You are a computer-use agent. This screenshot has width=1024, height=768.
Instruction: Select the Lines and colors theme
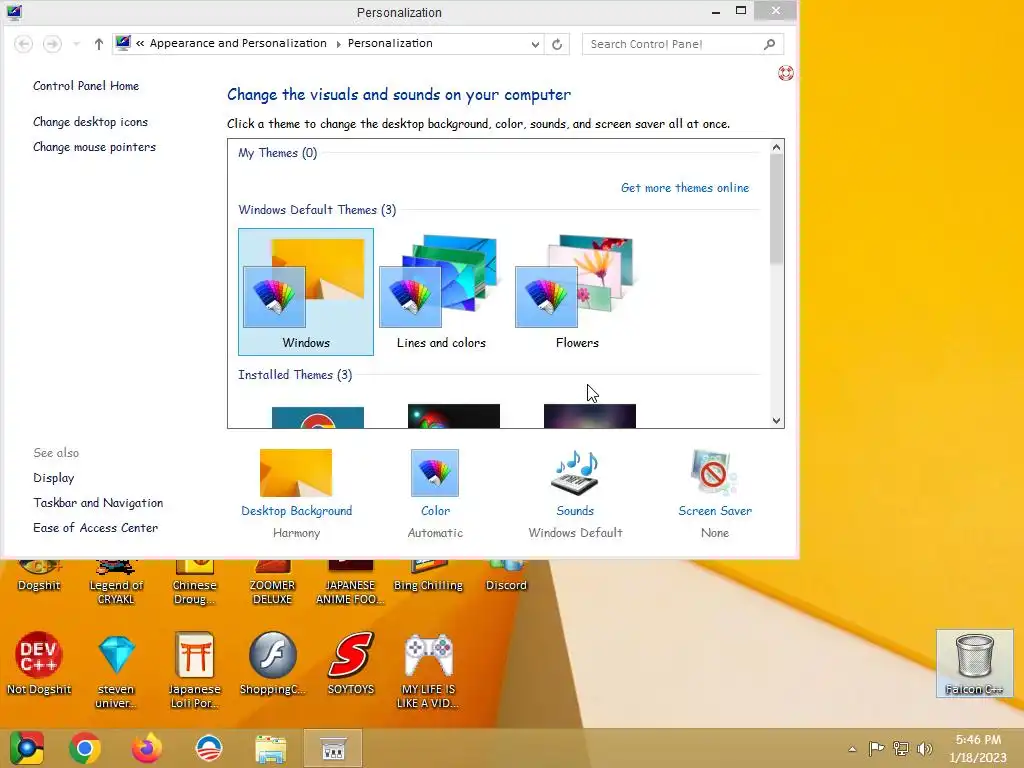click(x=441, y=291)
